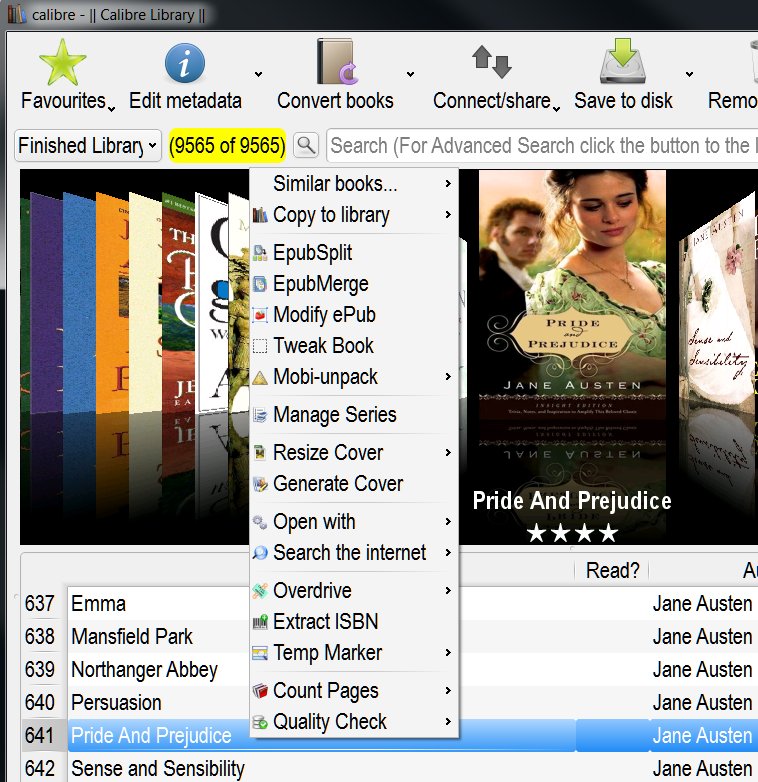Click the Resize Cover icon

(x=260, y=452)
